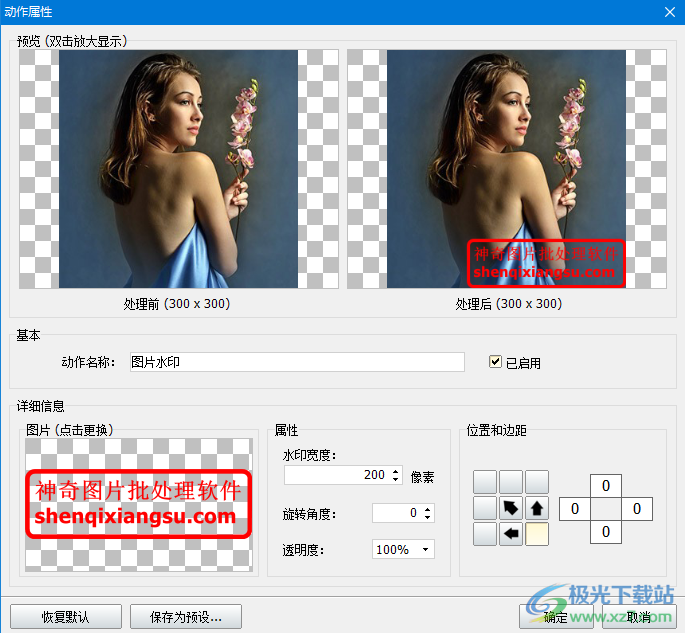Click the 旋转角度: label
Viewport: 685px width, 633px height.
(309, 514)
